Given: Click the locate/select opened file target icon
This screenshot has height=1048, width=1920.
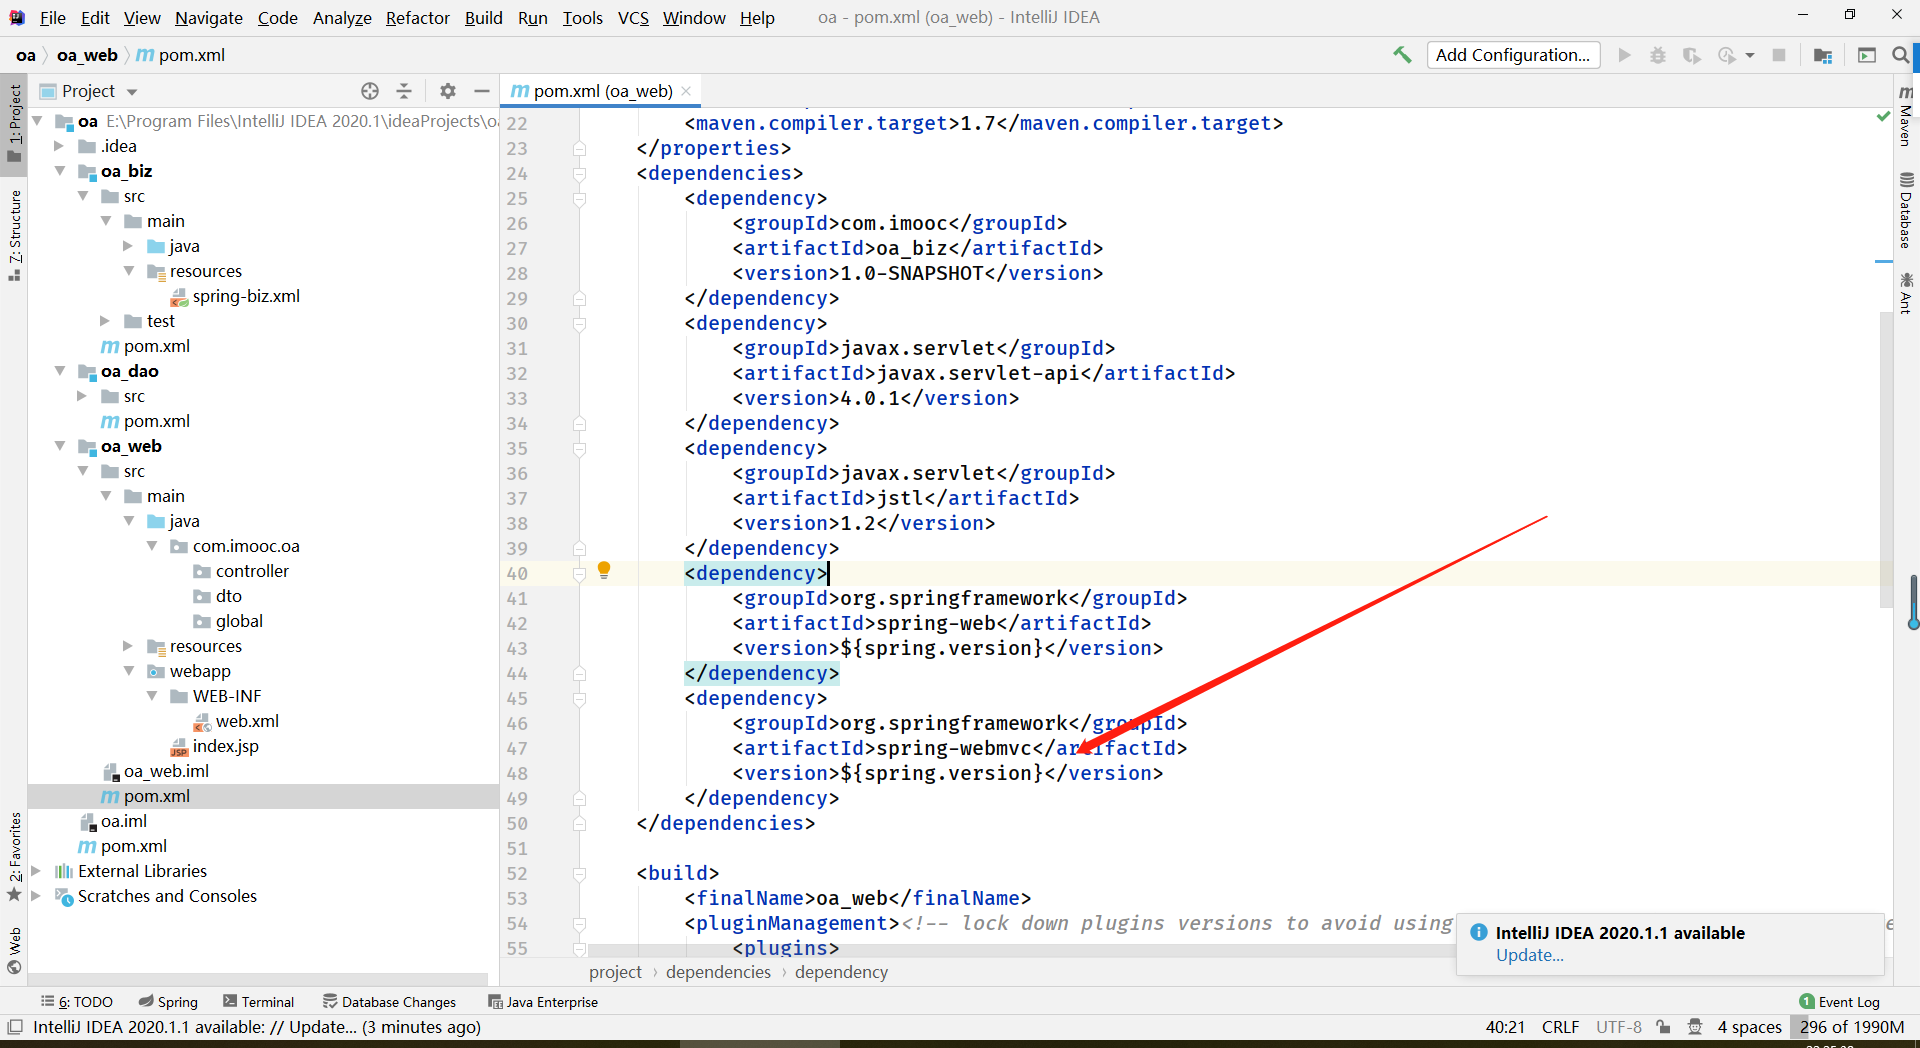Looking at the screenshot, I should point(370,91).
